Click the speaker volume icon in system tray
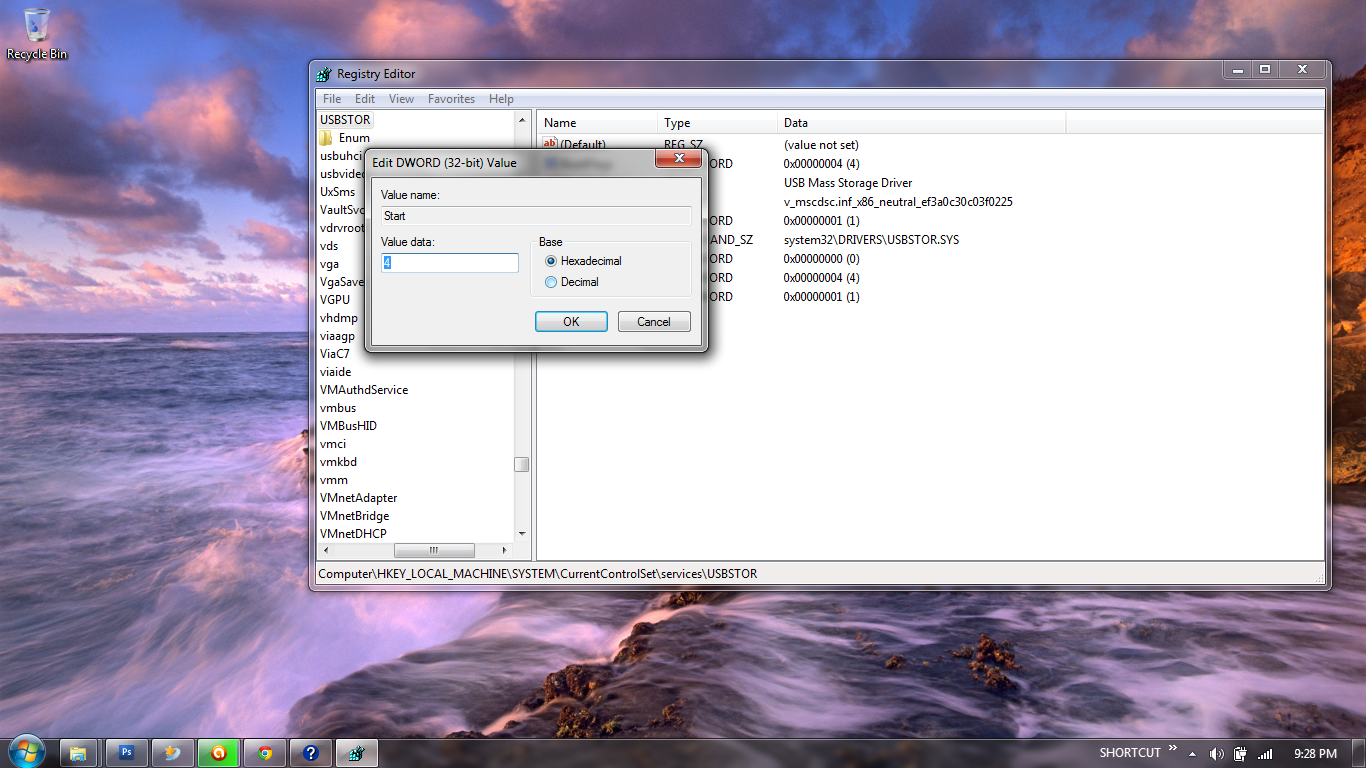1366x768 pixels. click(1215, 753)
